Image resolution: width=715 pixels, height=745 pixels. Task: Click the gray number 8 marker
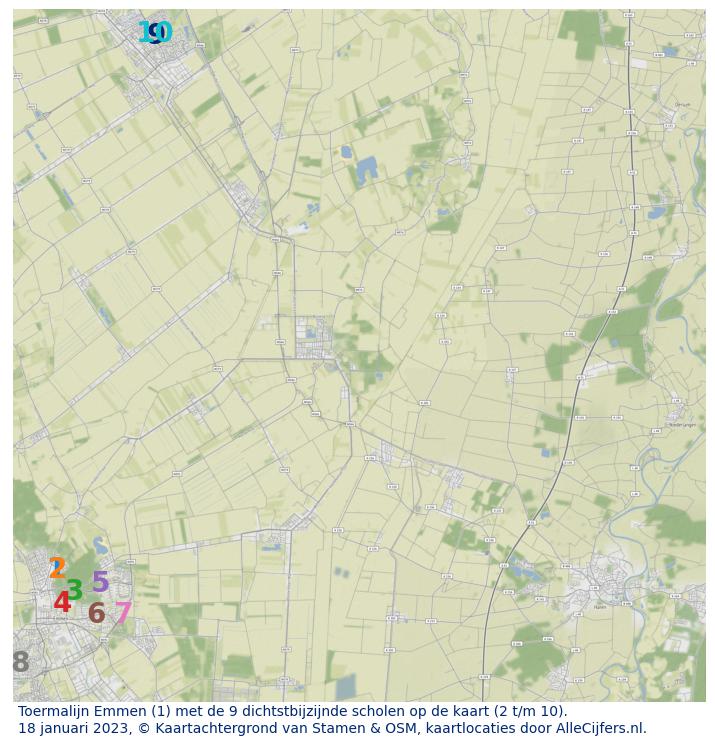coord(20,662)
